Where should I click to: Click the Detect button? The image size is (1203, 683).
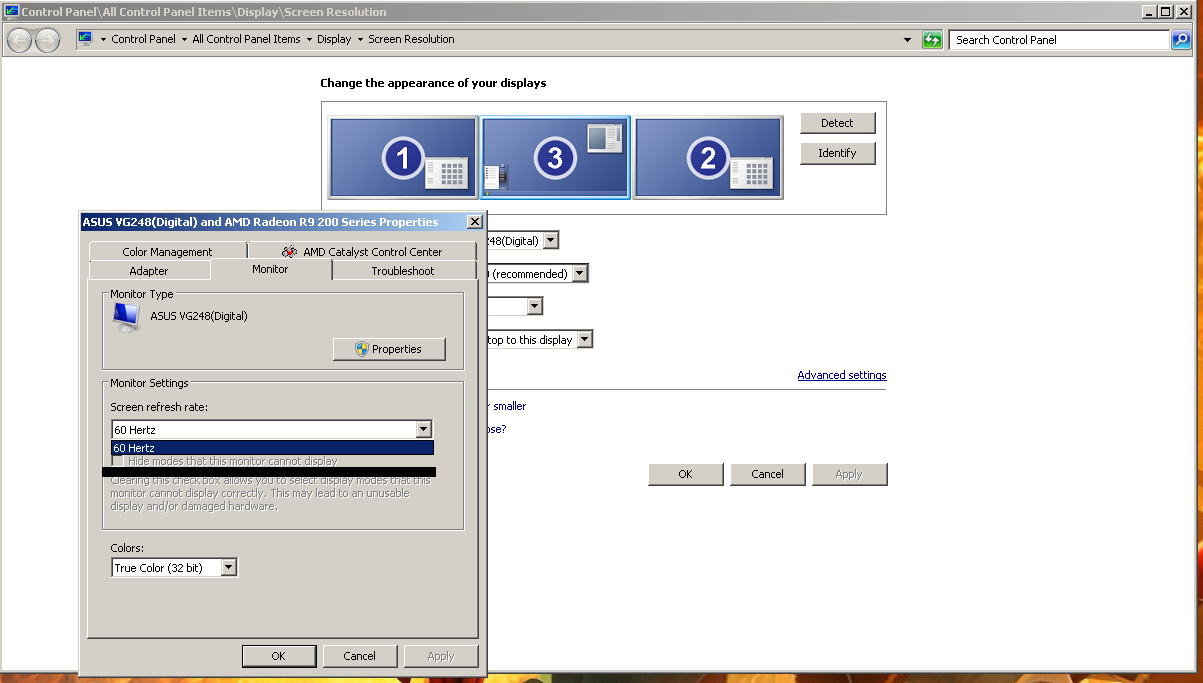pos(837,123)
